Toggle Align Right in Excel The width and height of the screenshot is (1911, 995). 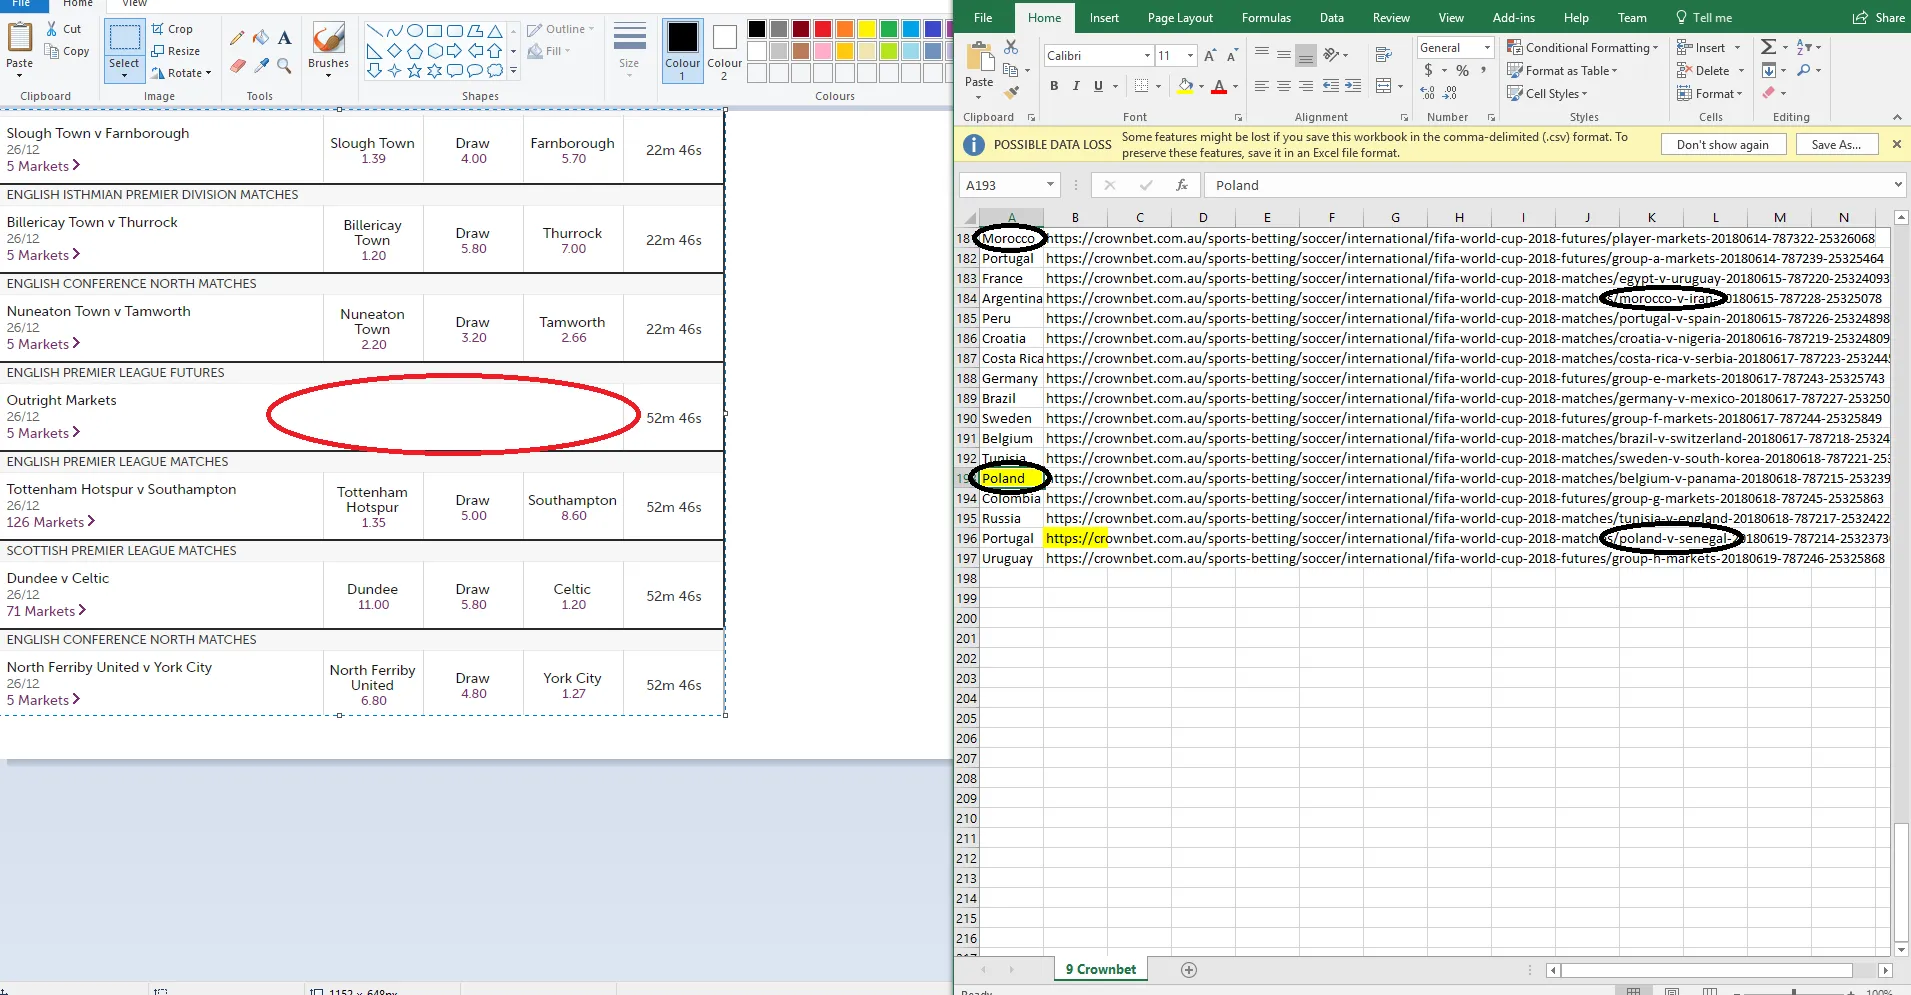point(1306,86)
